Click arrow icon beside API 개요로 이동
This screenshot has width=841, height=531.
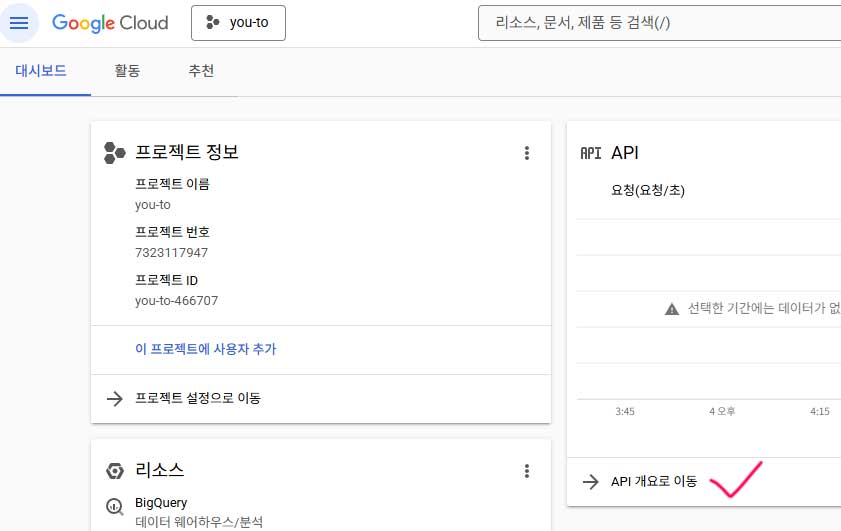(x=591, y=482)
